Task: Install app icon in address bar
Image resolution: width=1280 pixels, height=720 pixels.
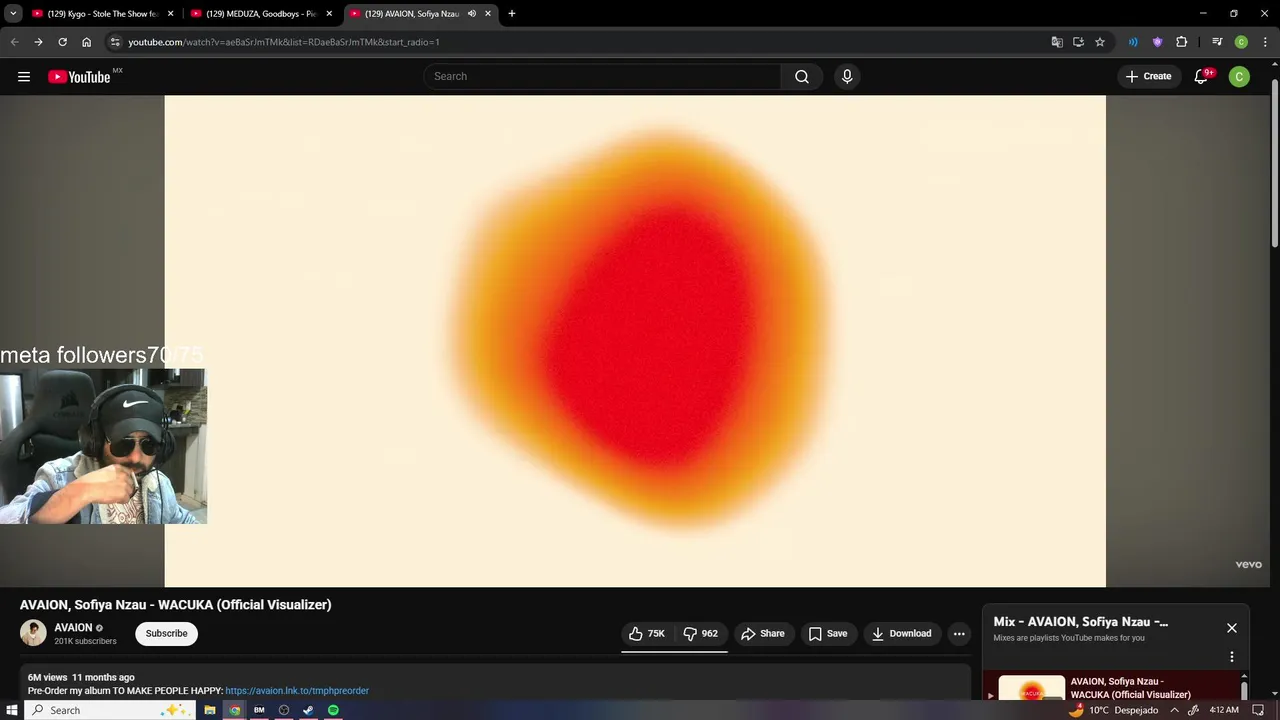Action: (1078, 42)
